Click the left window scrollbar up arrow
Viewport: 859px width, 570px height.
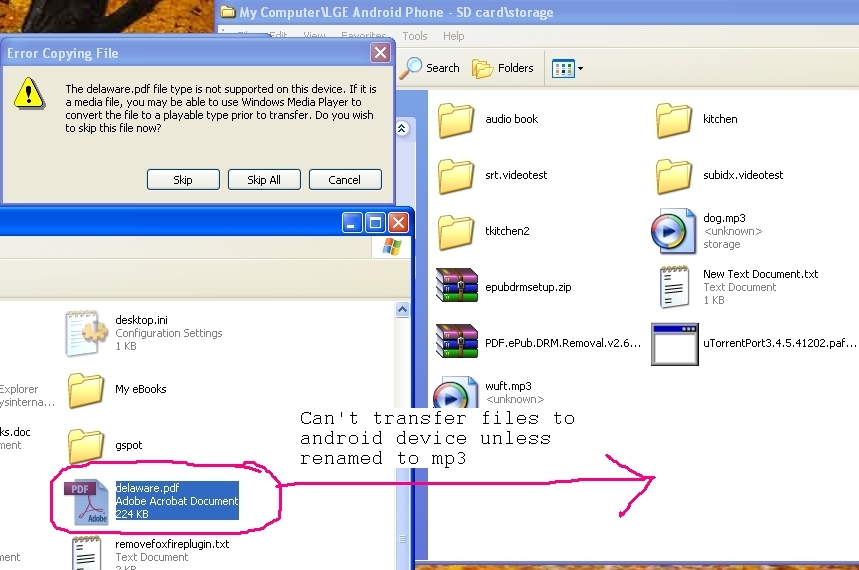click(402, 310)
